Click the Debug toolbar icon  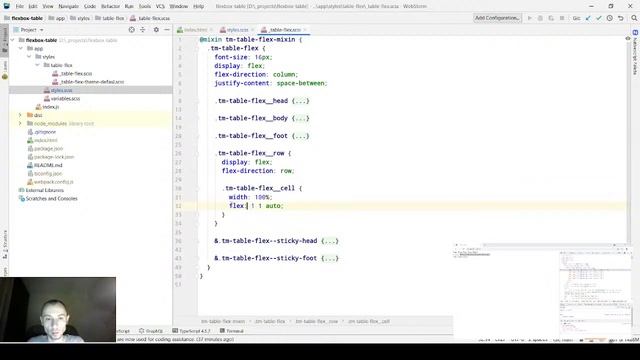(x=540, y=18)
